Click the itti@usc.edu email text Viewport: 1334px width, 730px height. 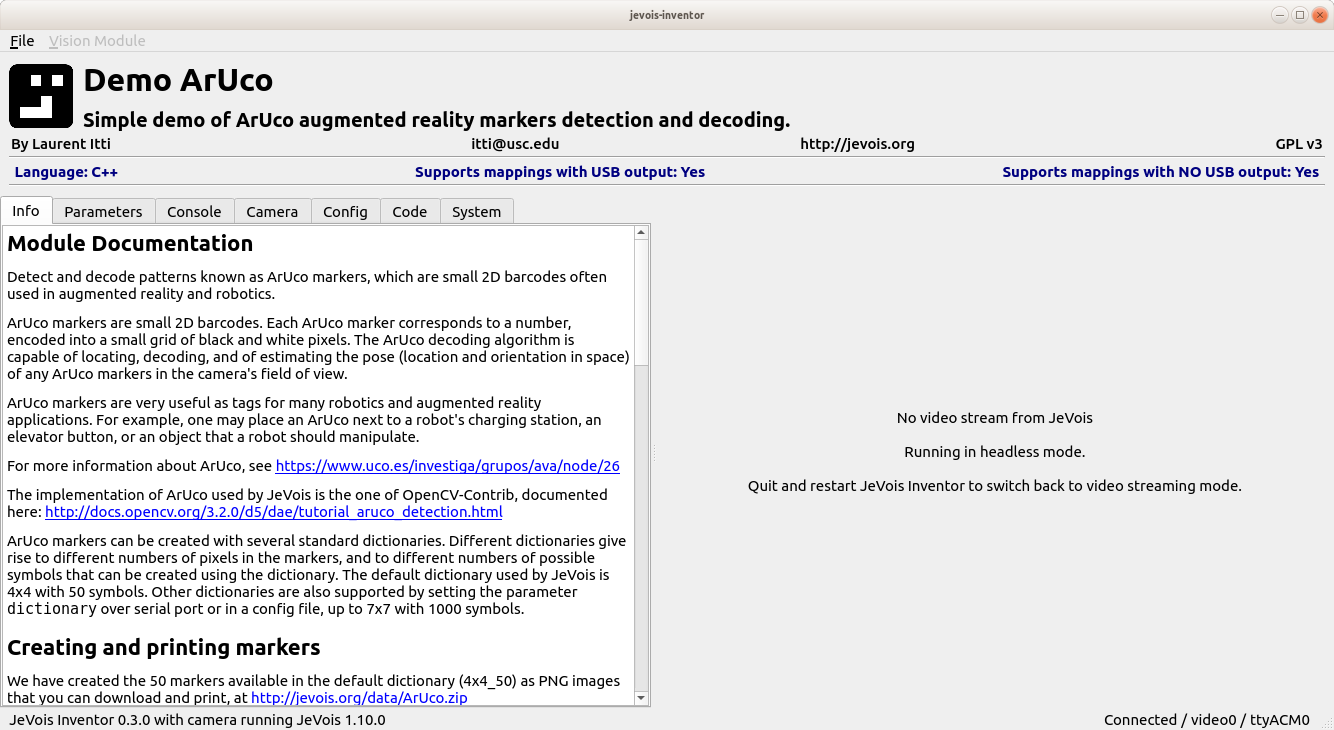click(x=515, y=144)
